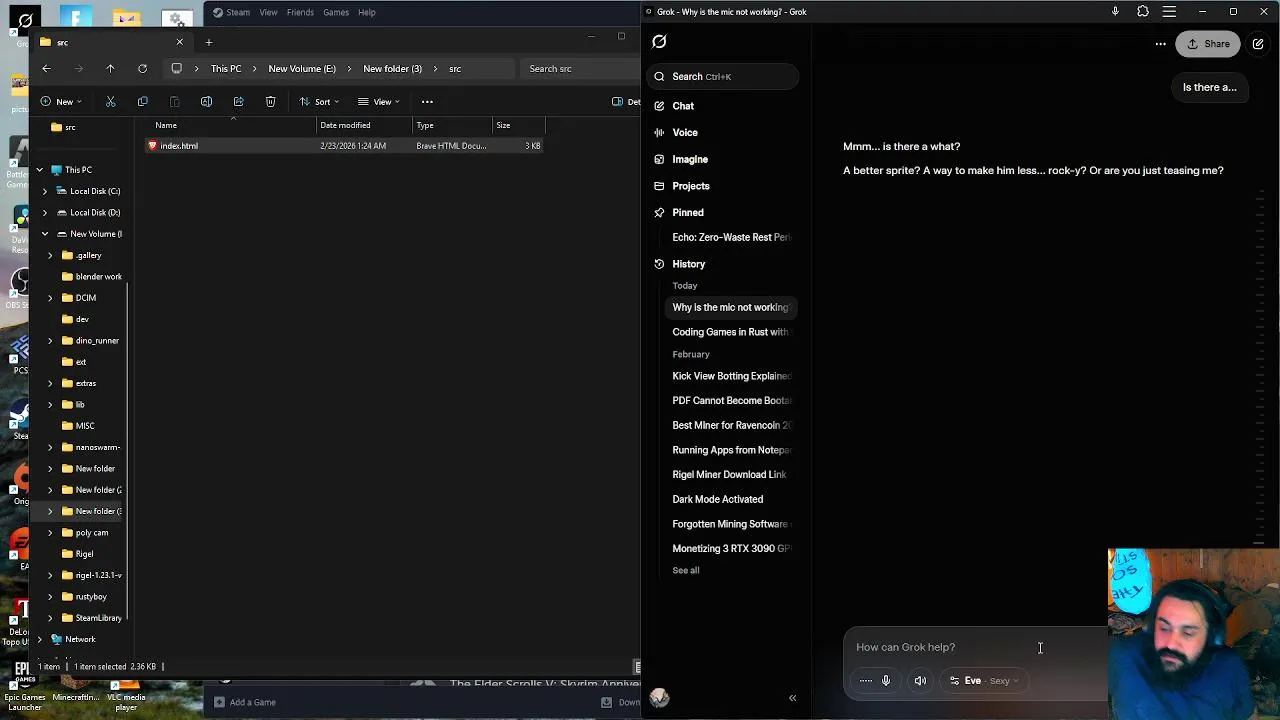
Task: Collapse the Grok sidebar with double chevron
Action: 792,698
